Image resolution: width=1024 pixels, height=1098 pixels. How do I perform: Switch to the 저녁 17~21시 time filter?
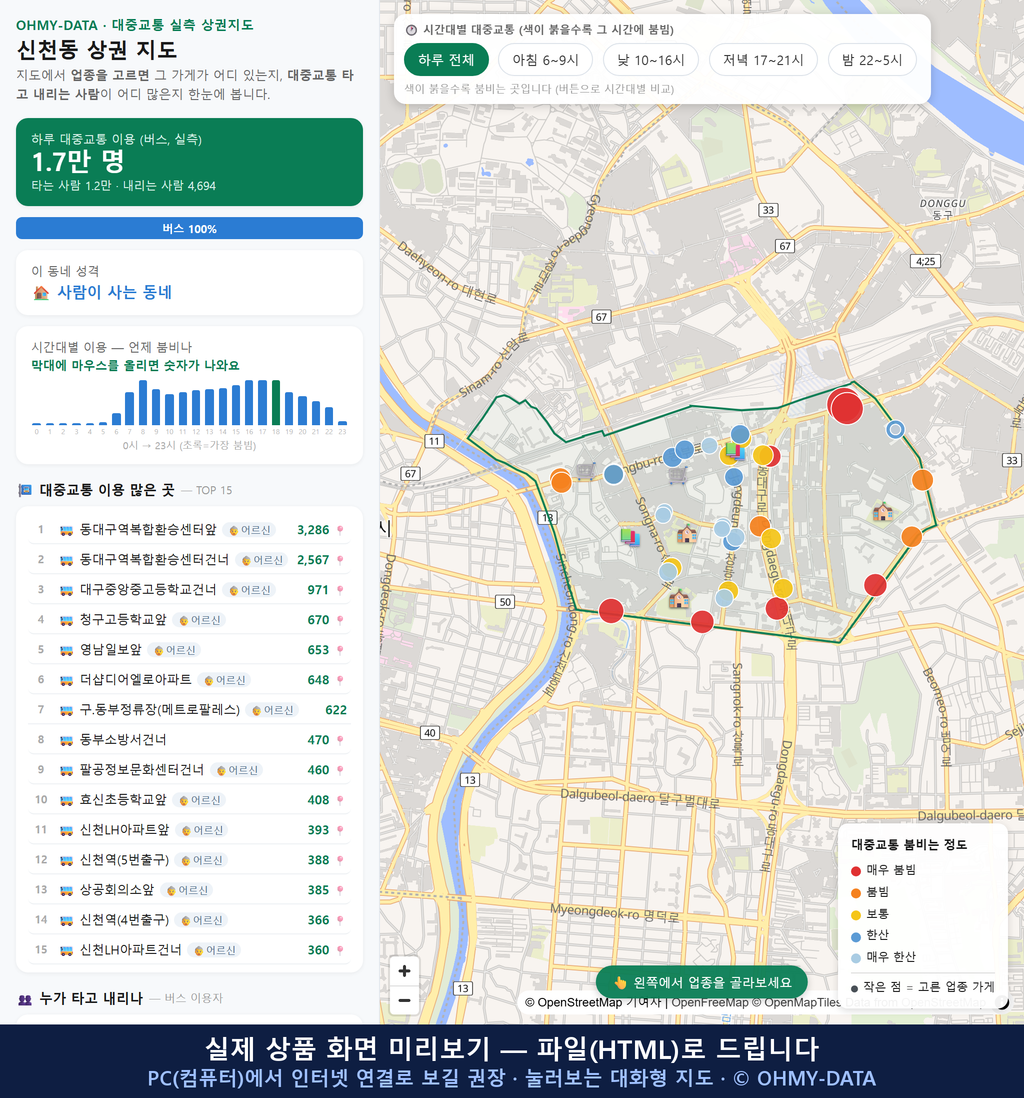click(x=763, y=60)
